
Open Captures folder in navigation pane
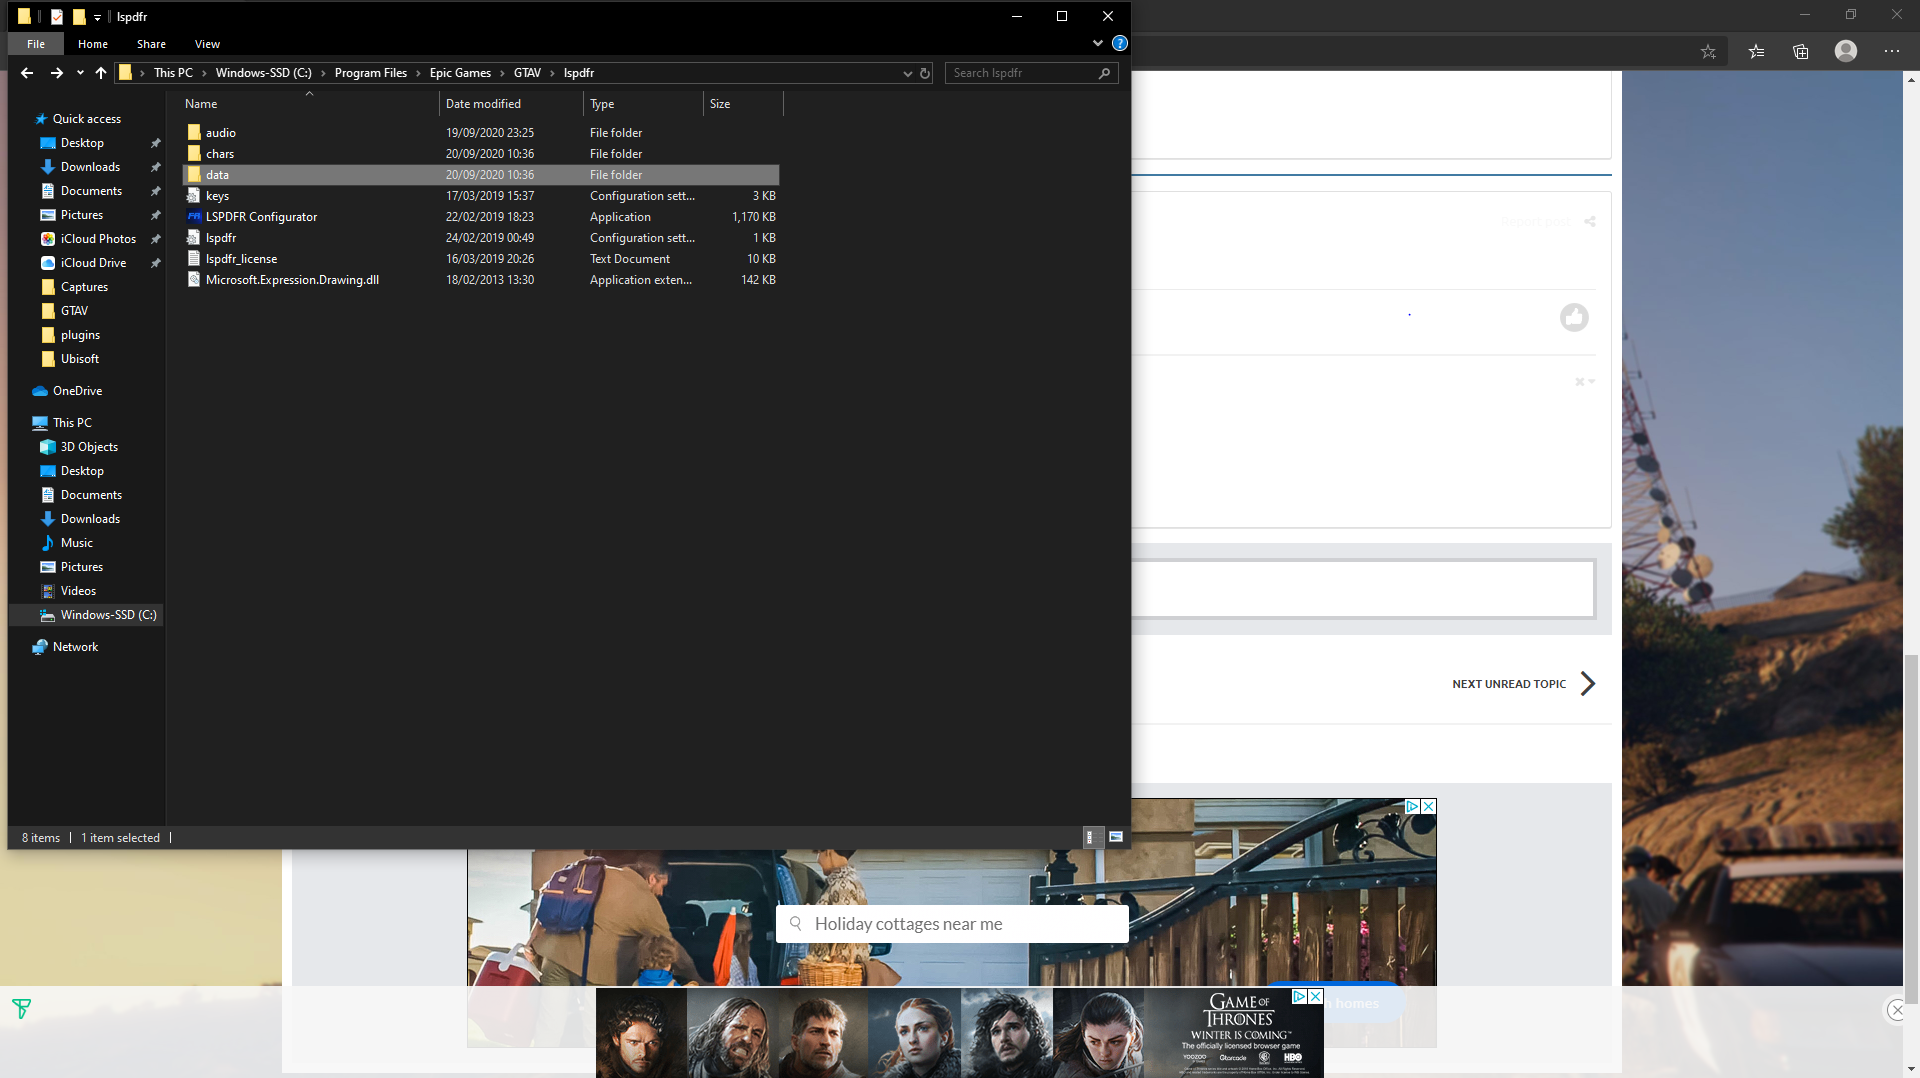point(84,287)
